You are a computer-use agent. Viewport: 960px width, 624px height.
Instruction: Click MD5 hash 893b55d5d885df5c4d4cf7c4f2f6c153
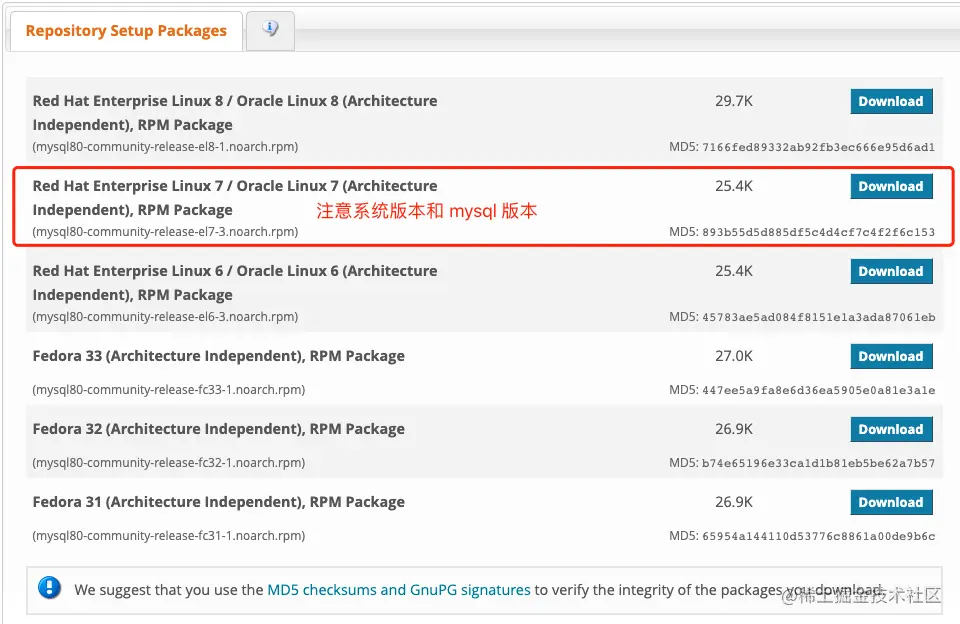click(819, 232)
